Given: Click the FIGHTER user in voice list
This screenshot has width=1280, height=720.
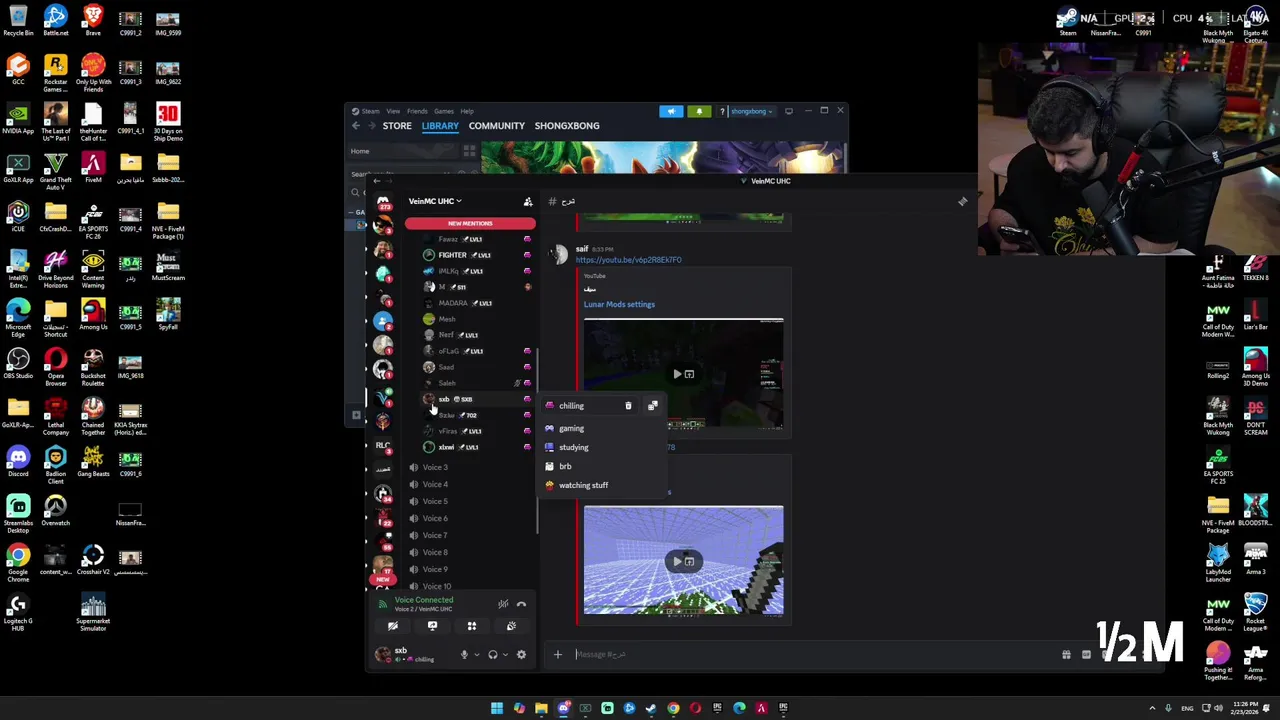Looking at the screenshot, I should point(452,255).
